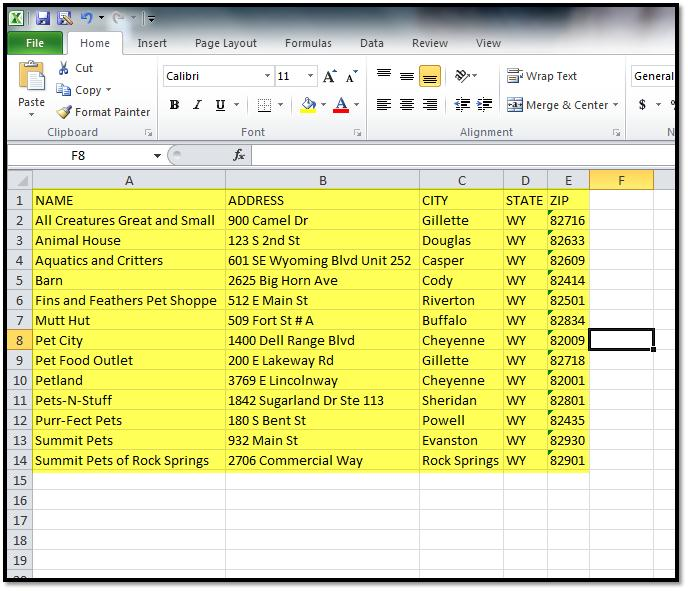The height and width of the screenshot is (591, 688).
Task: Click the Name Box showing F8
Action: (79, 156)
